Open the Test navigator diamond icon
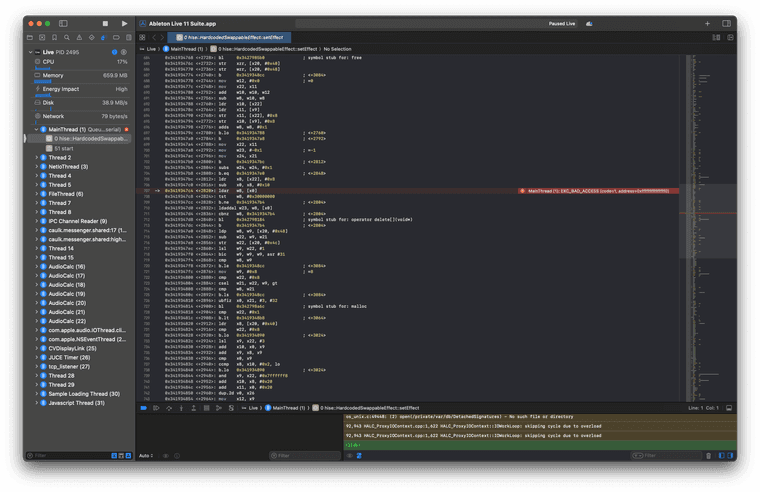 click(92, 37)
